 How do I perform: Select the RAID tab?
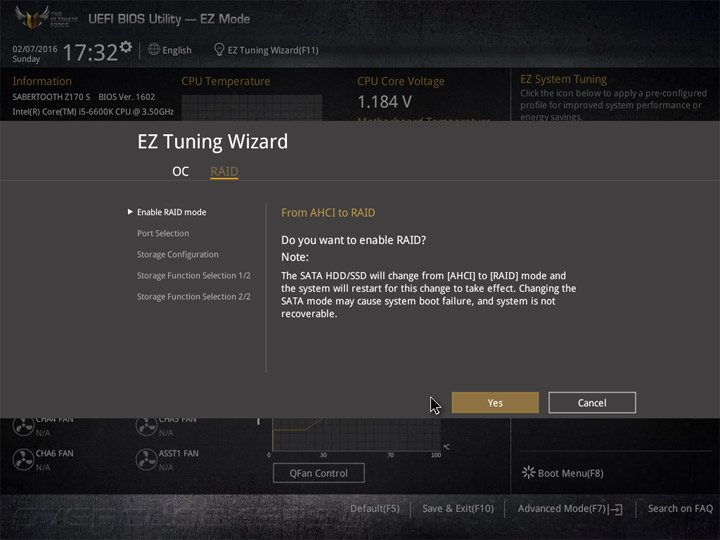(x=224, y=171)
